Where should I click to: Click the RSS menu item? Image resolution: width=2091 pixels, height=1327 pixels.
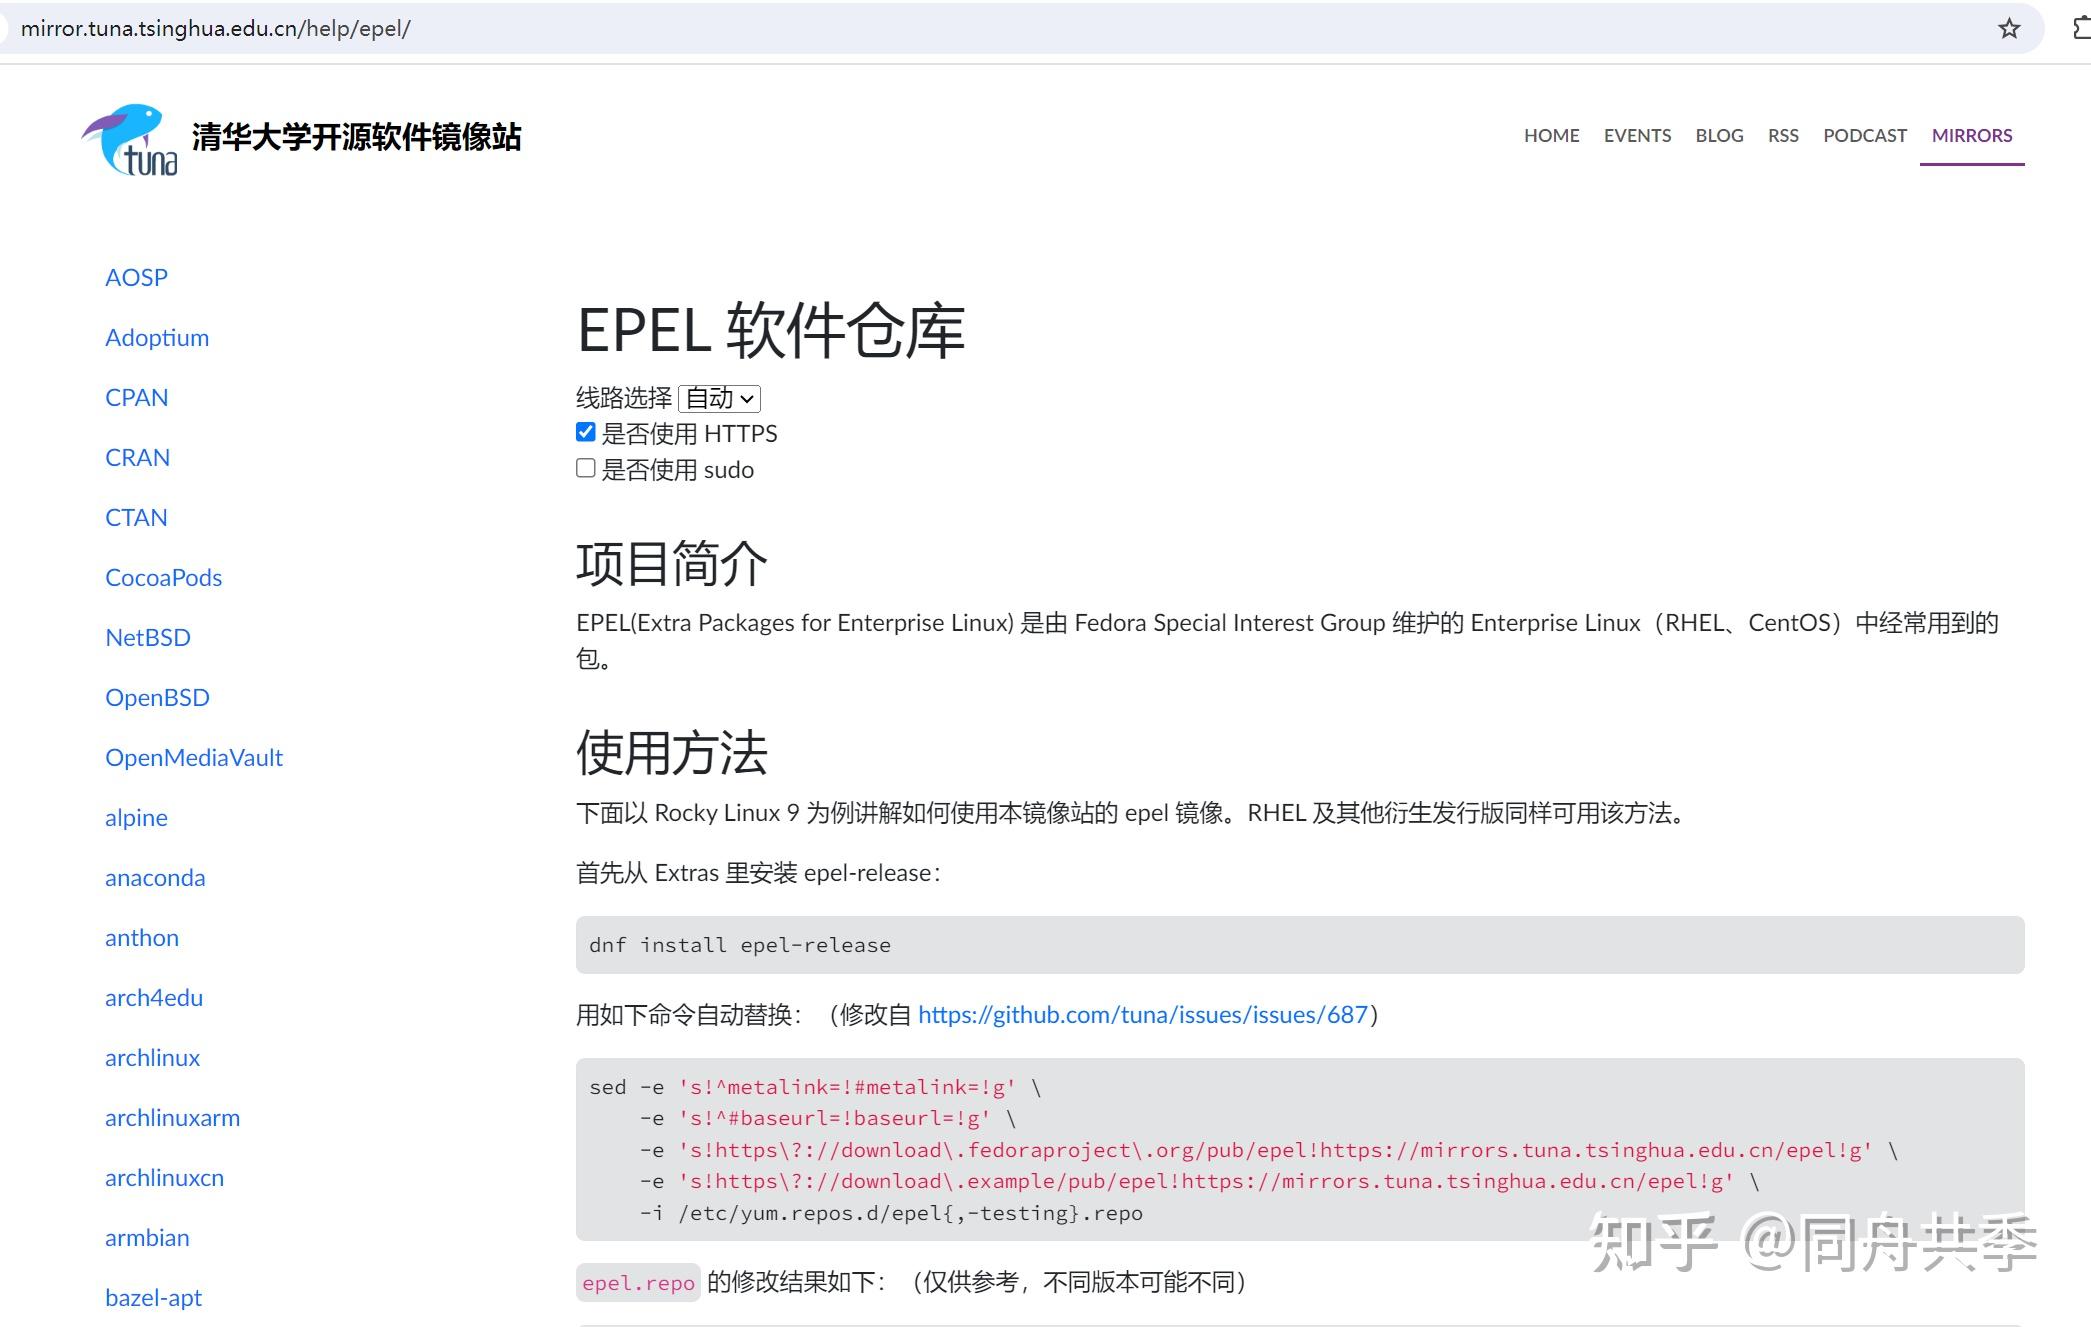coord(1784,135)
